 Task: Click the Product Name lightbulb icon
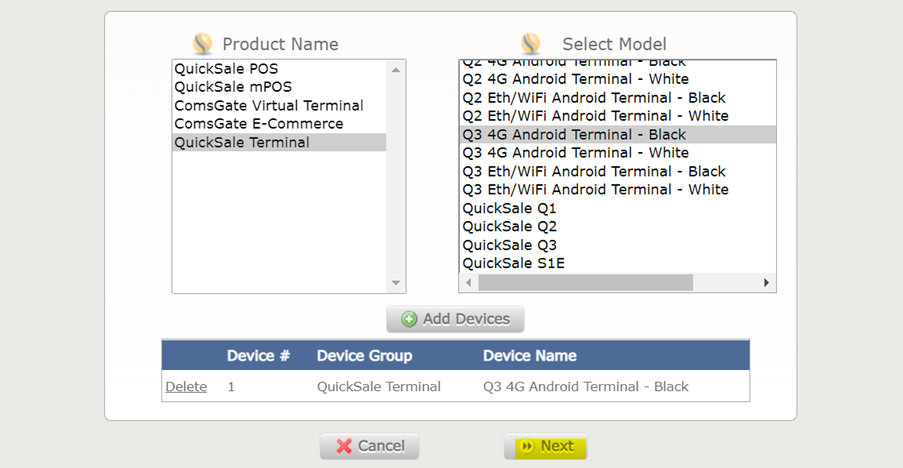(x=203, y=44)
